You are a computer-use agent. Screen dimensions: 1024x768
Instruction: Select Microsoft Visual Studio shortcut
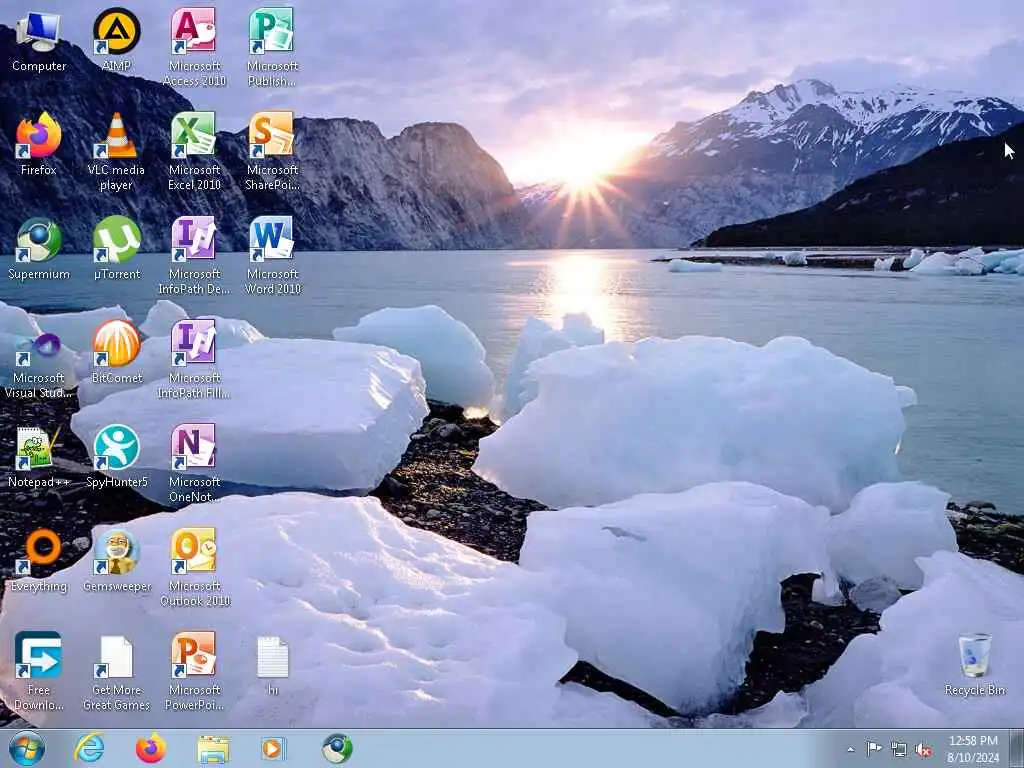pos(39,366)
